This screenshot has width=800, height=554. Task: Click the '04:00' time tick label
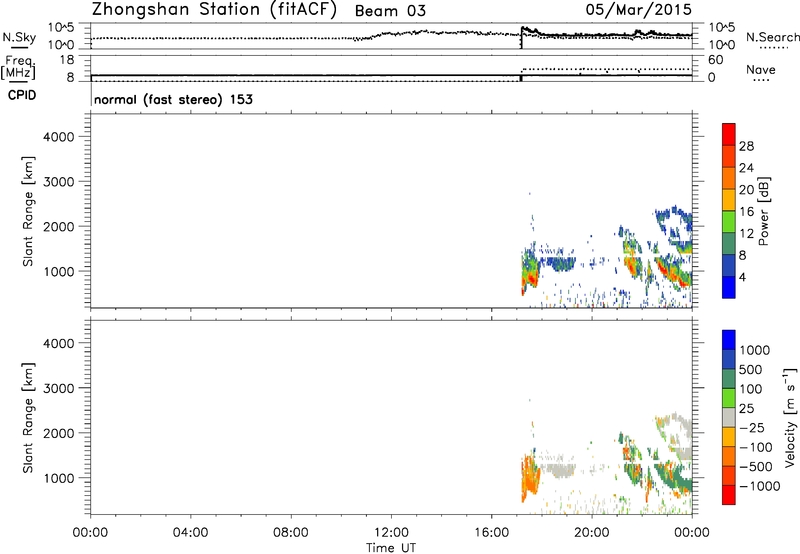(190, 533)
